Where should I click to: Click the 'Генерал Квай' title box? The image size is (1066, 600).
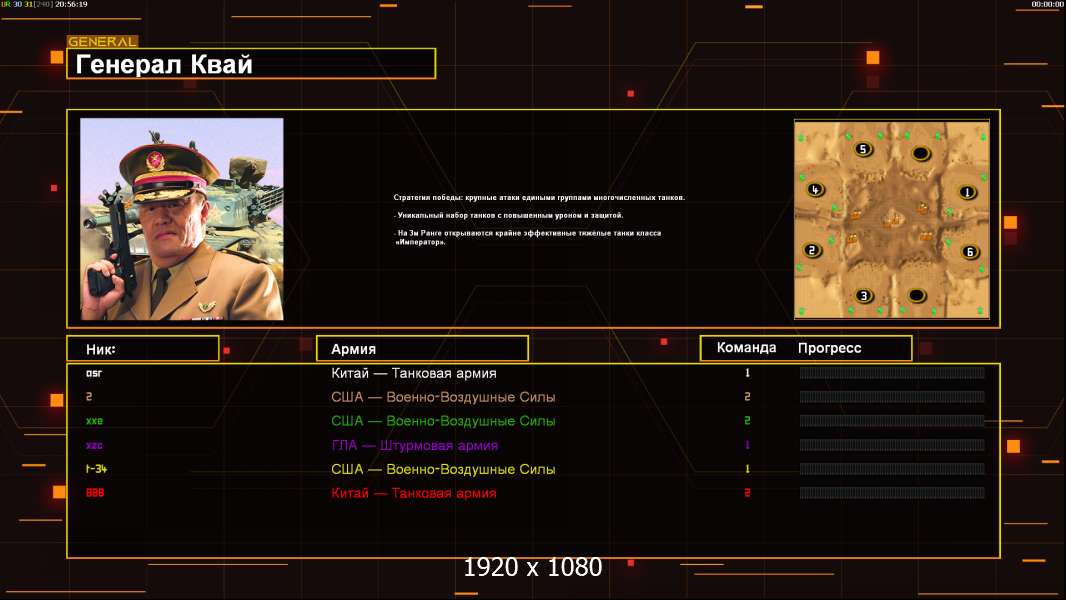point(251,64)
